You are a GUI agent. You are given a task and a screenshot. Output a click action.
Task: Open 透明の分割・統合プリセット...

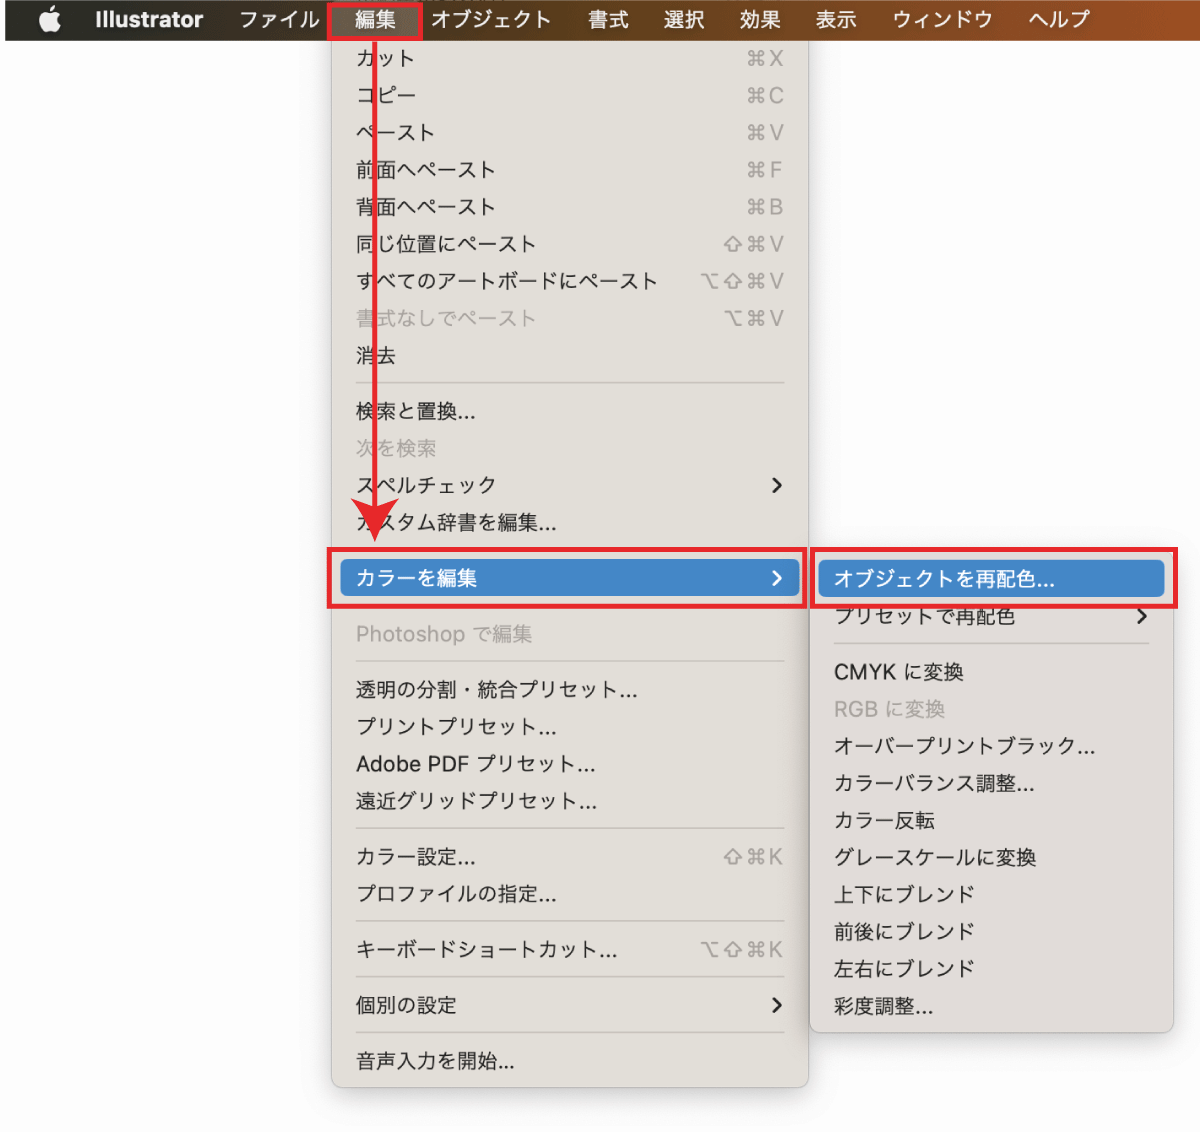pos(570,690)
